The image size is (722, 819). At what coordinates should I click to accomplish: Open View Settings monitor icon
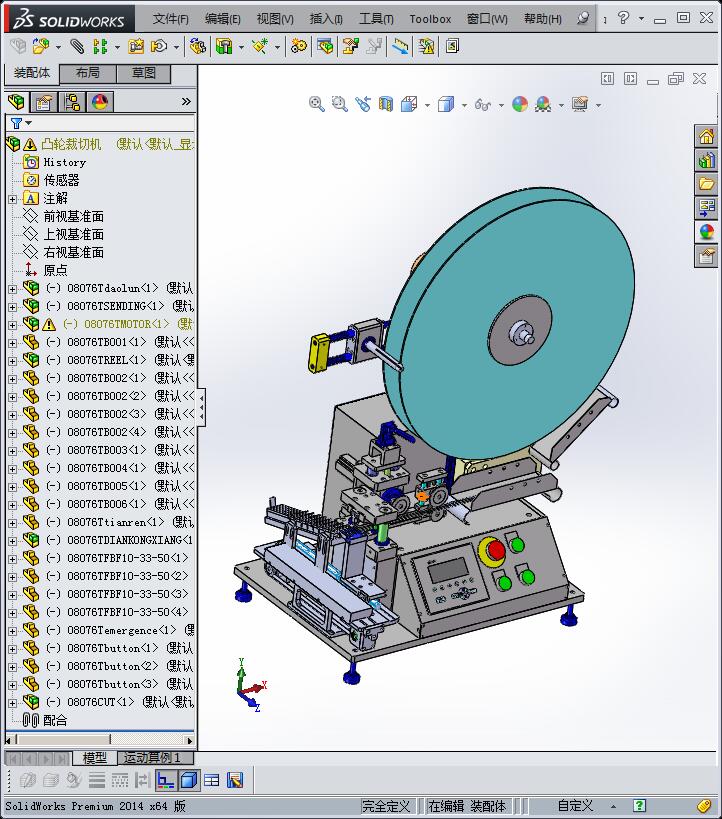580,104
